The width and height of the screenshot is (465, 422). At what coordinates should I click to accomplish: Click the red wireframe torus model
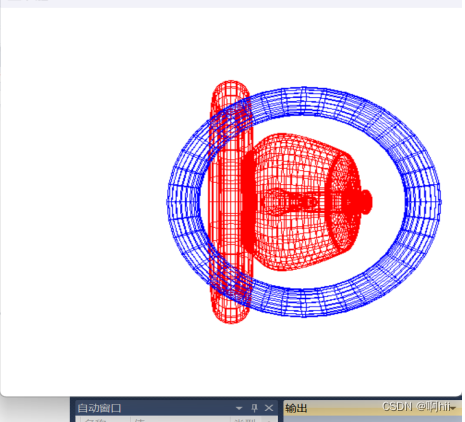pos(230,202)
